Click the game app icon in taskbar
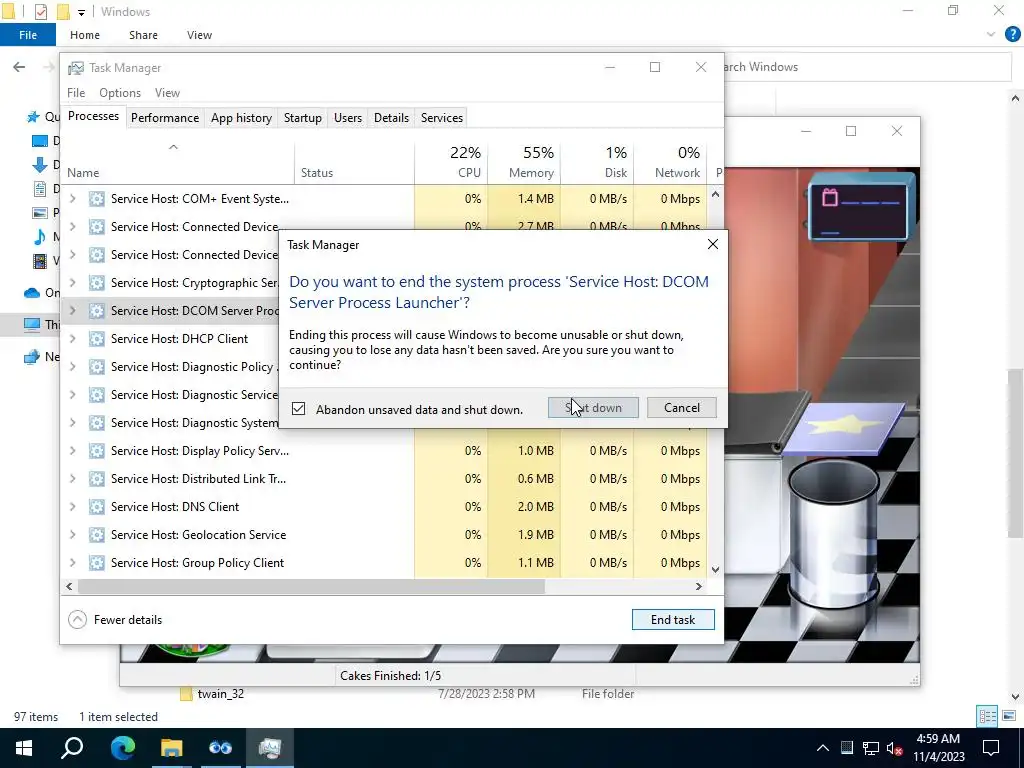This screenshot has width=1024, height=768. [221, 748]
